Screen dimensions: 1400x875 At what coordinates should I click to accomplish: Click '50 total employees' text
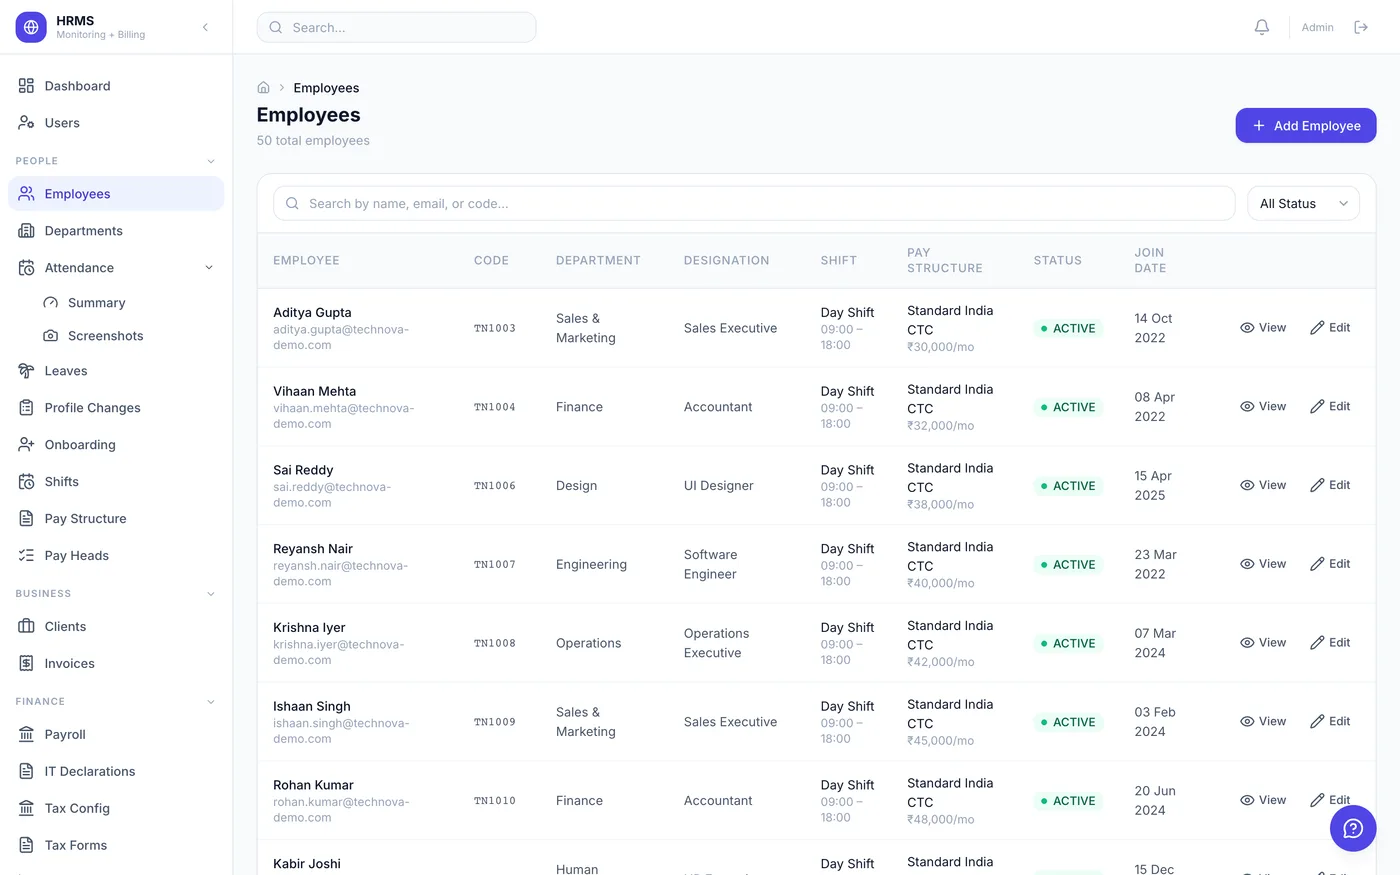coord(313,141)
